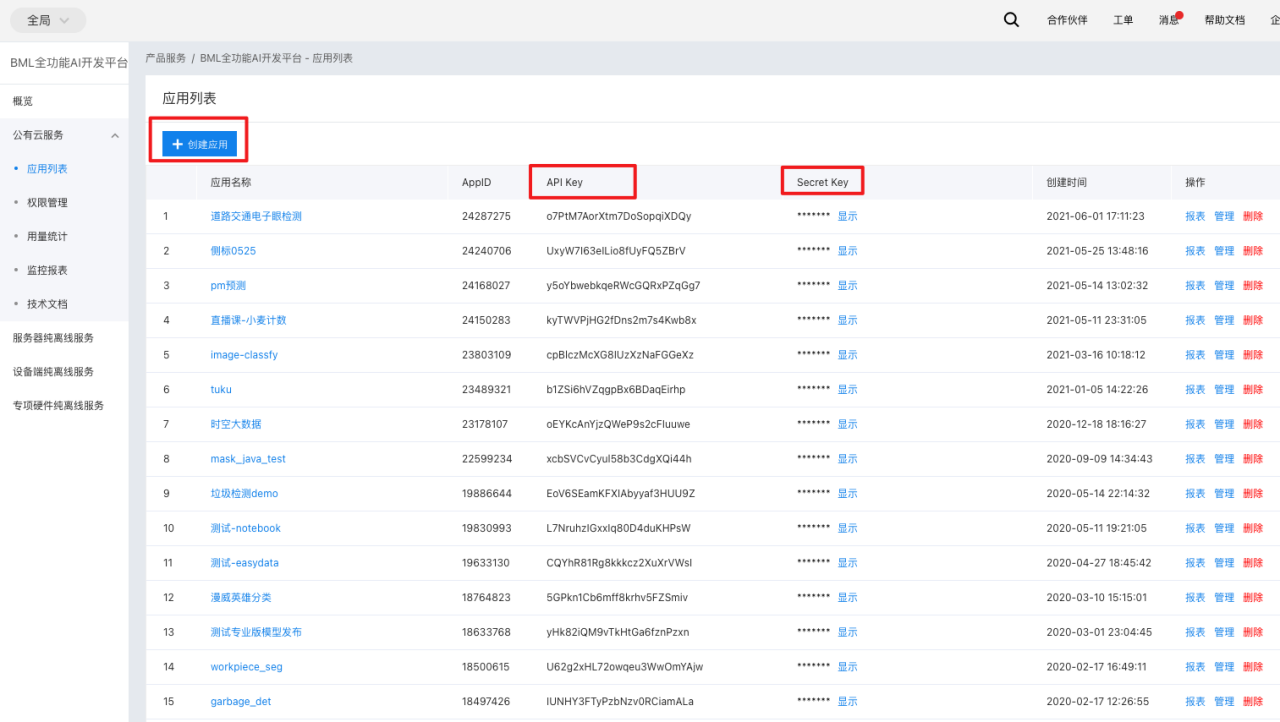Open the 时空大数据 app link
1280x722 pixels.
[236, 424]
